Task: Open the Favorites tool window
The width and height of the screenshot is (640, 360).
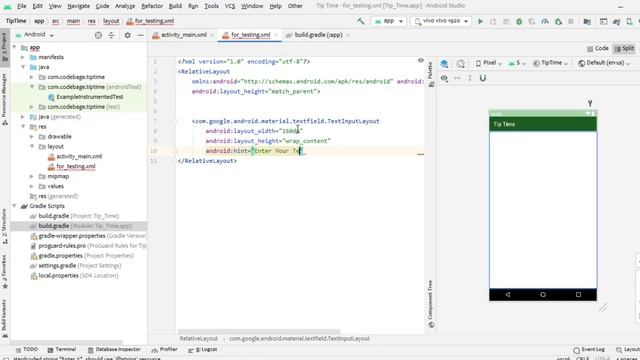Action: tap(4, 271)
